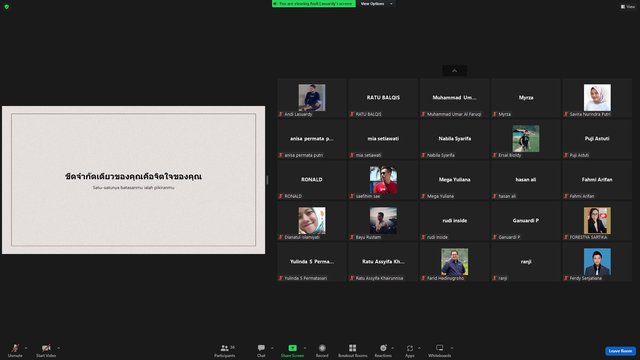Click the green encryption shield icon
Viewport: 640px width, 360px height.
(x=7, y=7)
